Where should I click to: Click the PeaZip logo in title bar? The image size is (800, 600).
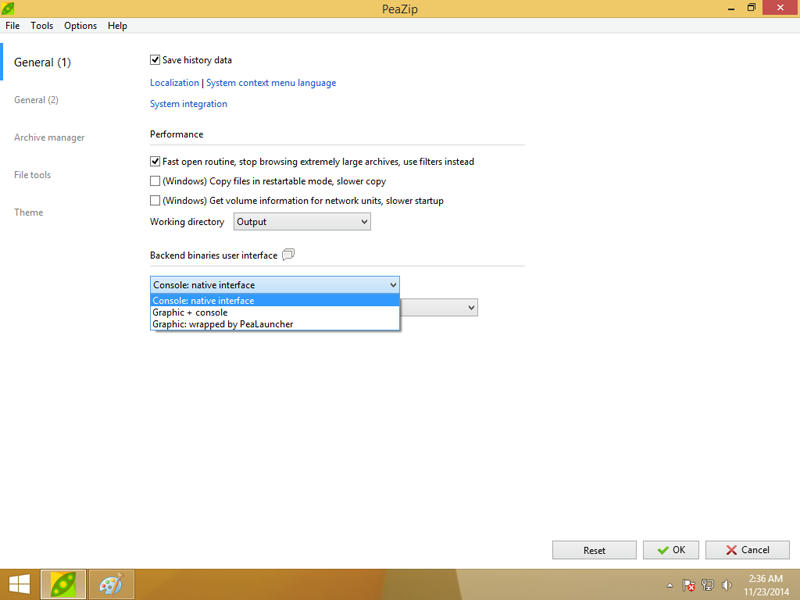point(8,8)
